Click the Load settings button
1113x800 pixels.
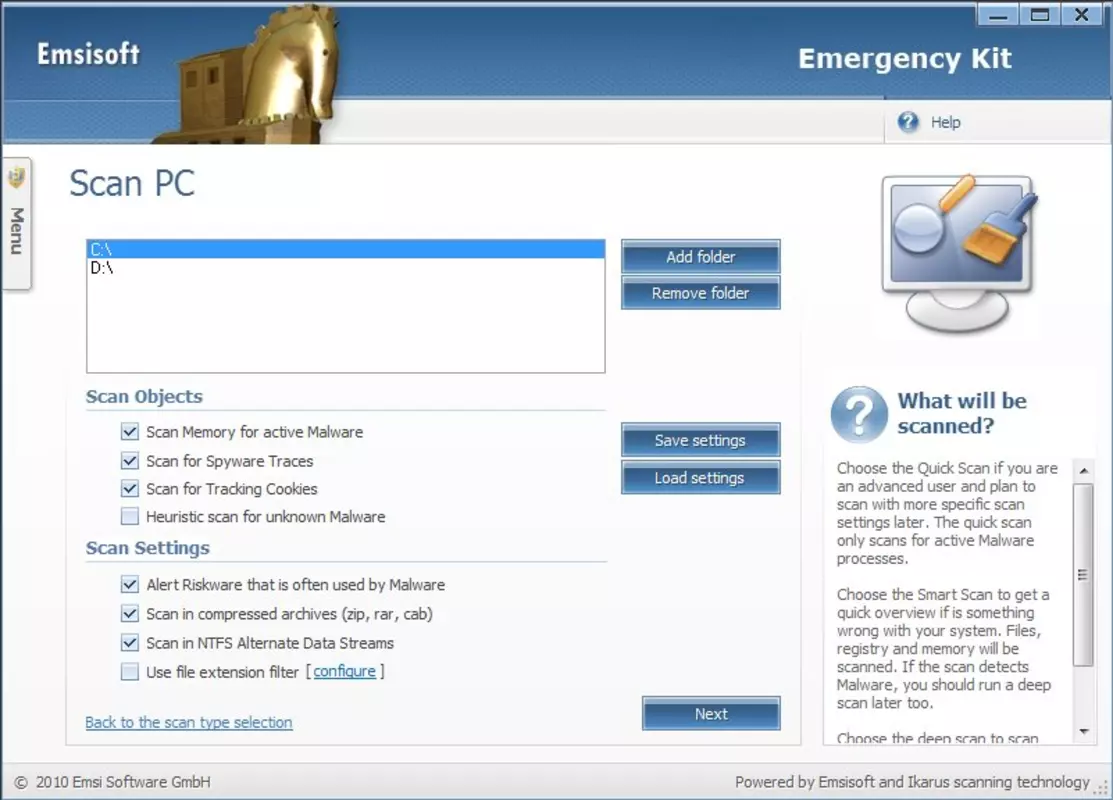(x=701, y=478)
